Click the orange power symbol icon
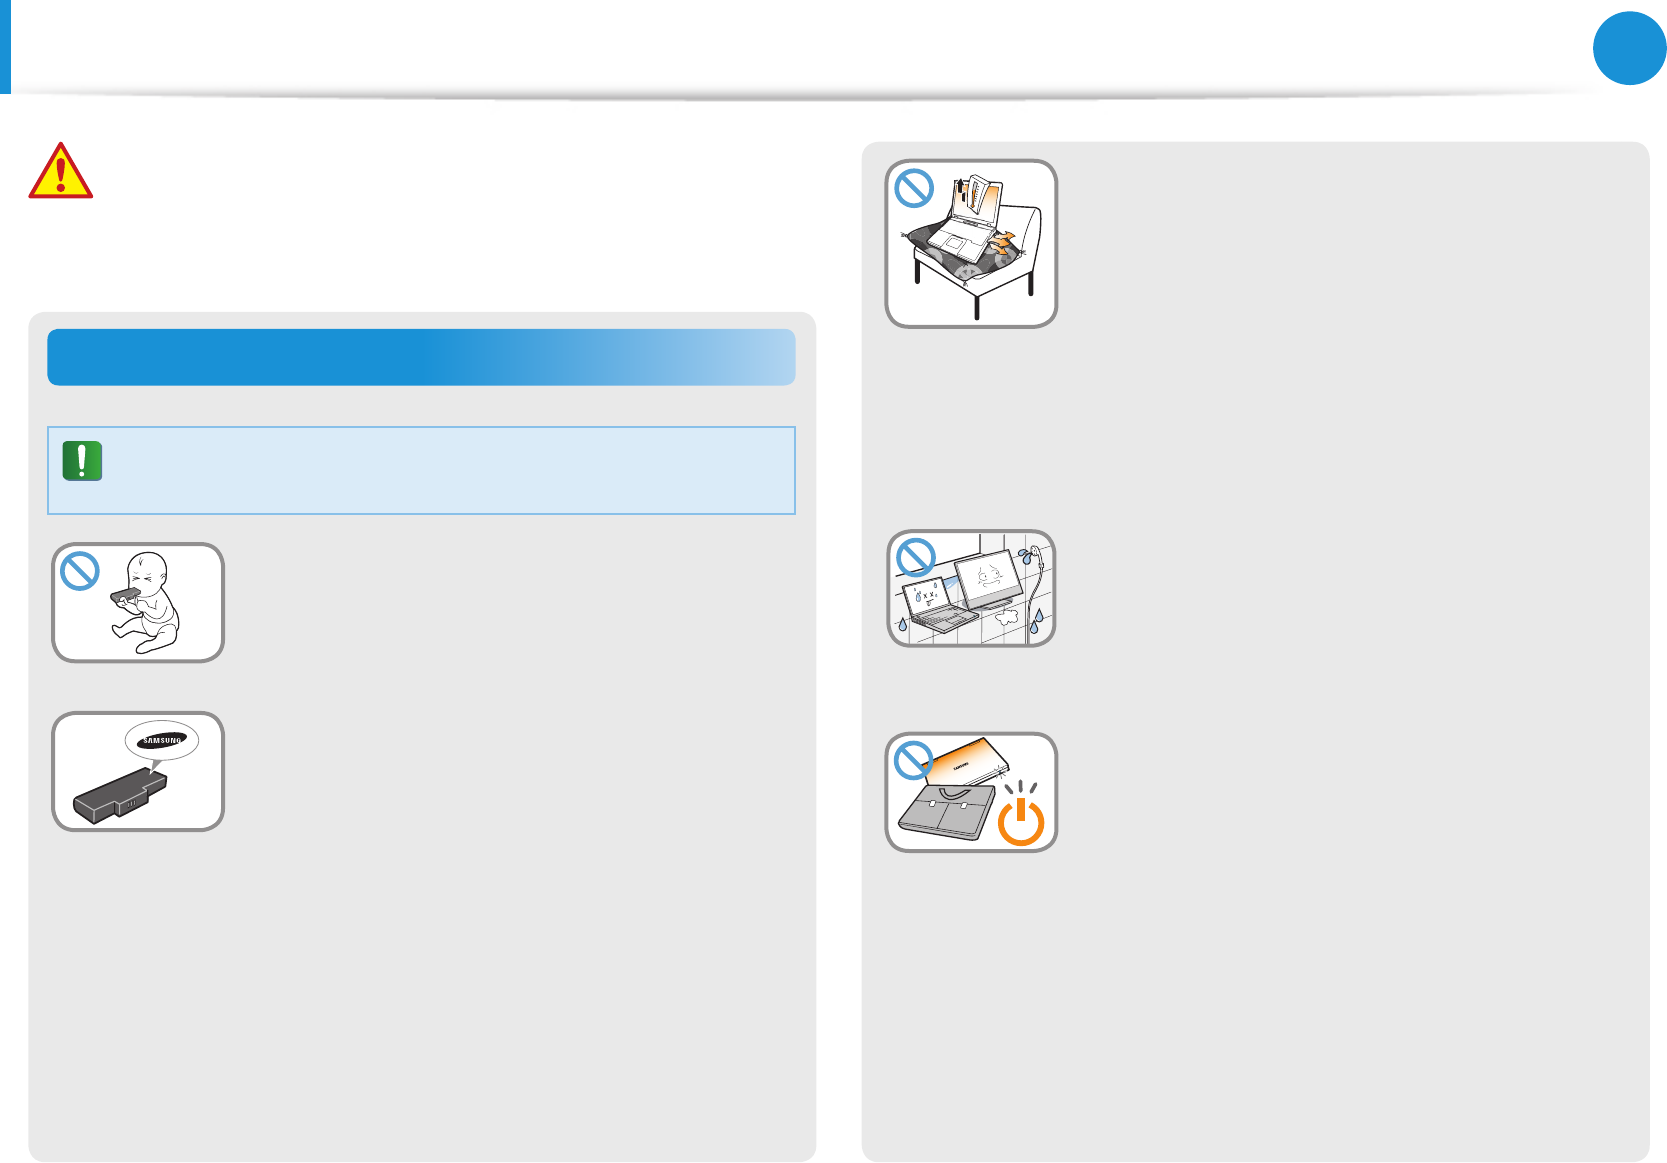Viewport: 1667px width, 1163px height. pyautogui.click(x=1021, y=815)
